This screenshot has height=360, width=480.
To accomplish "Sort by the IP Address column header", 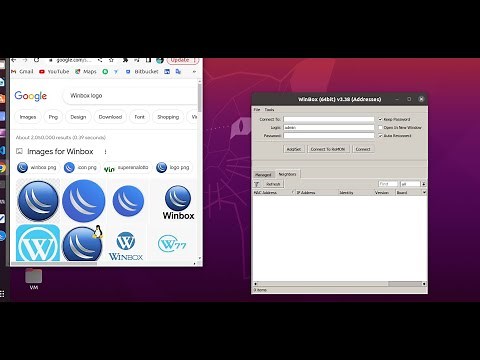I will pos(317,192).
